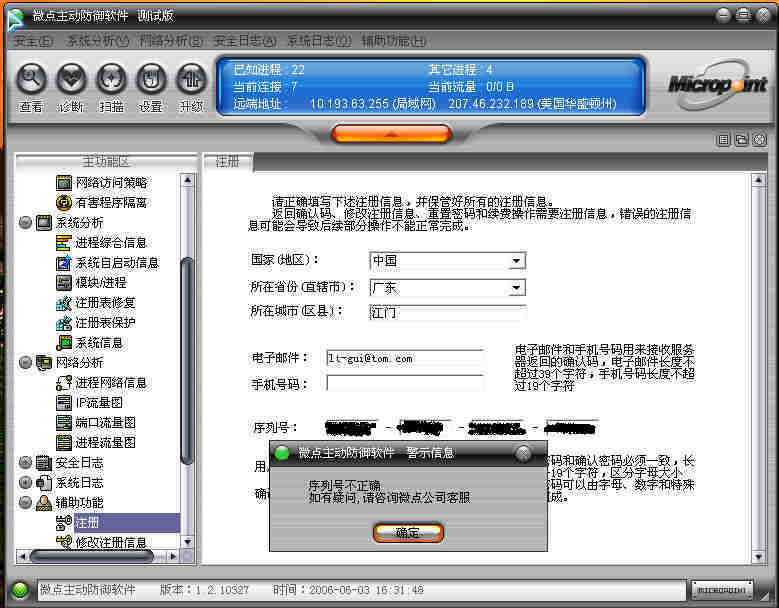The height and width of the screenshot is (608, 779).
Task: Open the 辅助功能 menu in menu bar
Action: coord(393,41)
